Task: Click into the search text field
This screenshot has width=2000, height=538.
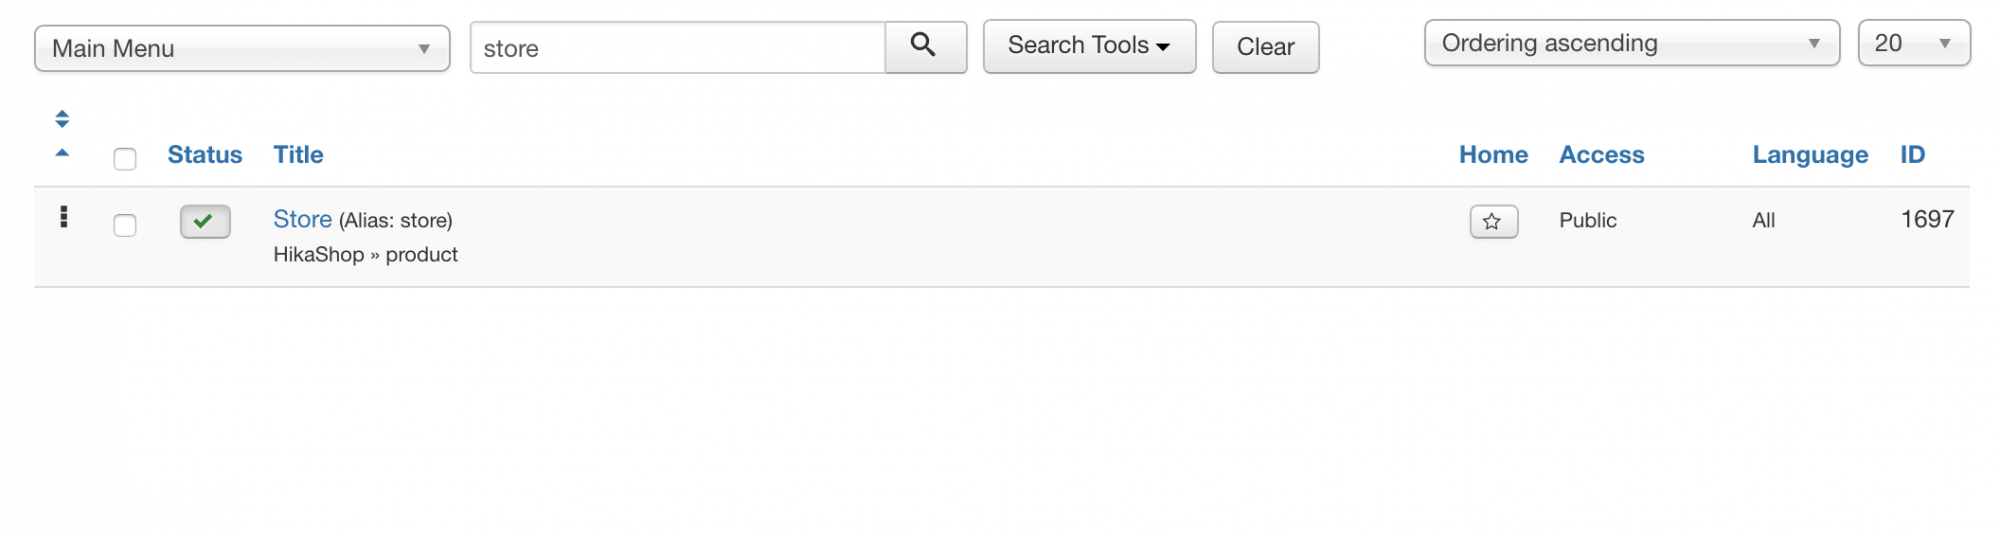Action: pos(678,48)
